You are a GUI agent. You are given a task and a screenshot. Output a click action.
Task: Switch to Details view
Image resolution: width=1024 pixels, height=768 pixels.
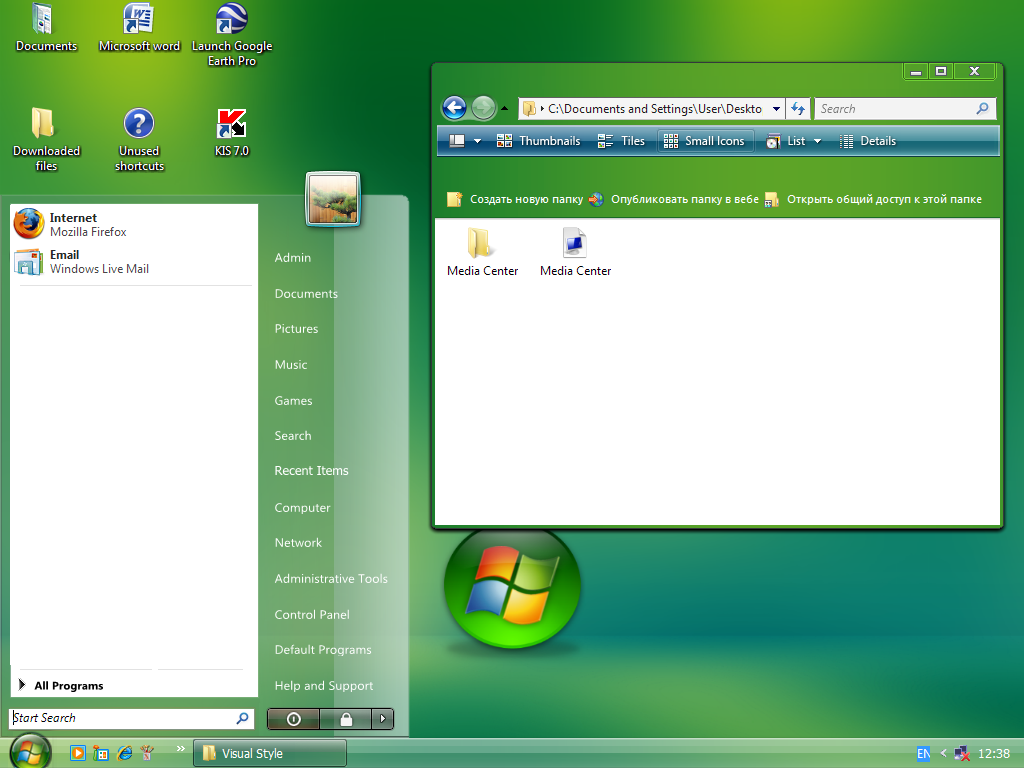868,141
